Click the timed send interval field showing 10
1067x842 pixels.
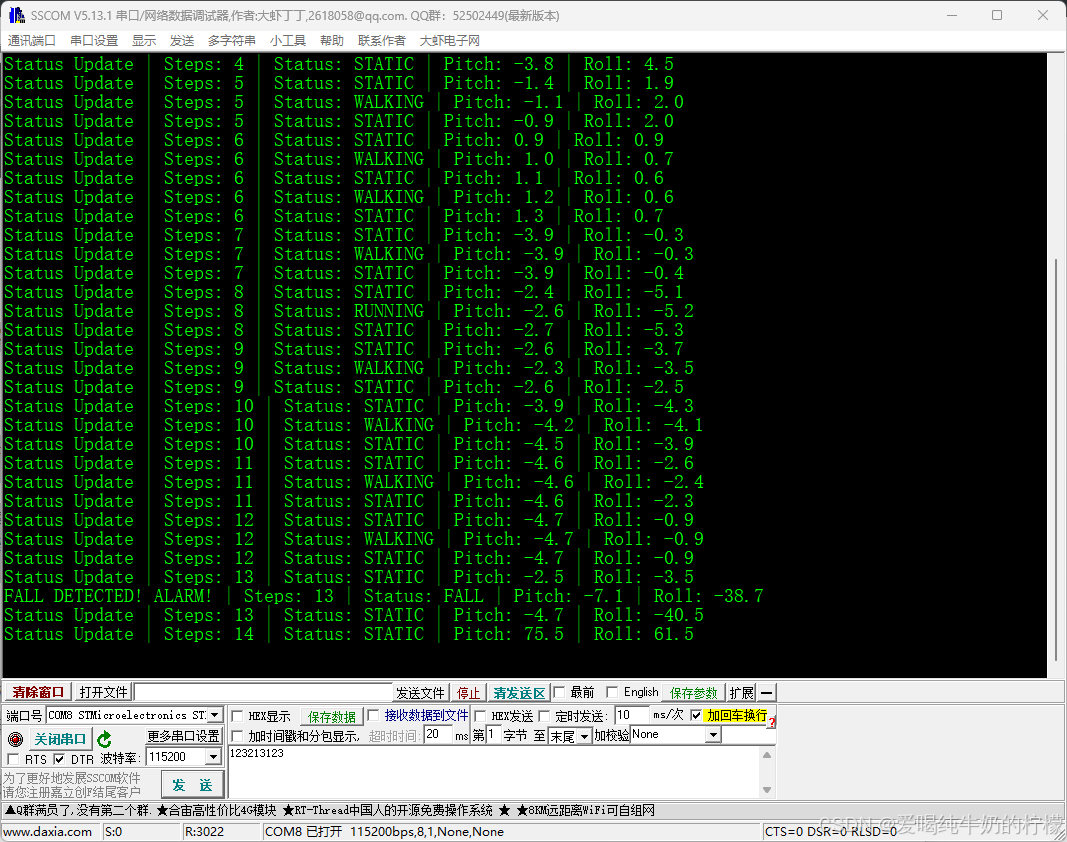tap(631, 715)
